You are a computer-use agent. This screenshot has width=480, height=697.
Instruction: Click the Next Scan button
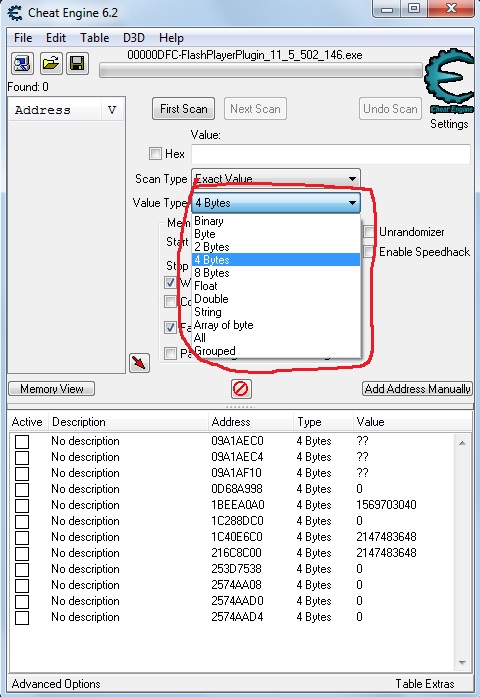[x=255, y=109]
